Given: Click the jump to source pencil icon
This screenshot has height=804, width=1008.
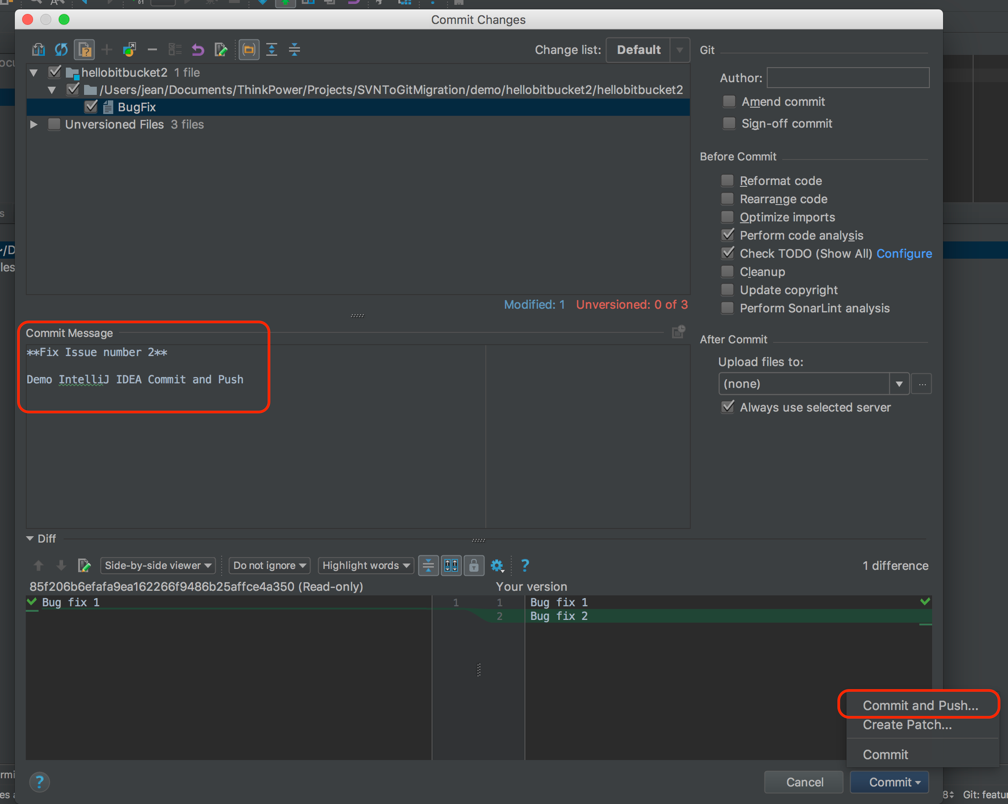Looking at the screenshot, I should [220, 49].
